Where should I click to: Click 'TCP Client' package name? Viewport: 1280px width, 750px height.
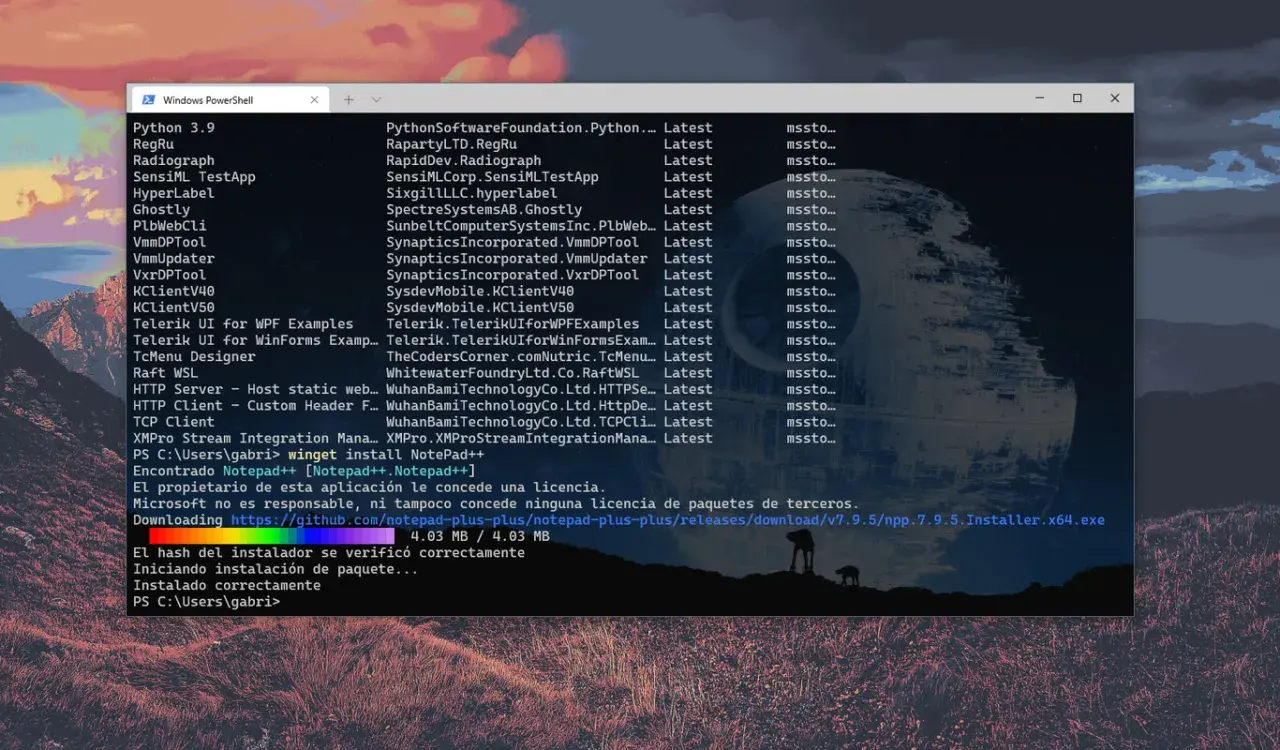click(x=174, y=422)
